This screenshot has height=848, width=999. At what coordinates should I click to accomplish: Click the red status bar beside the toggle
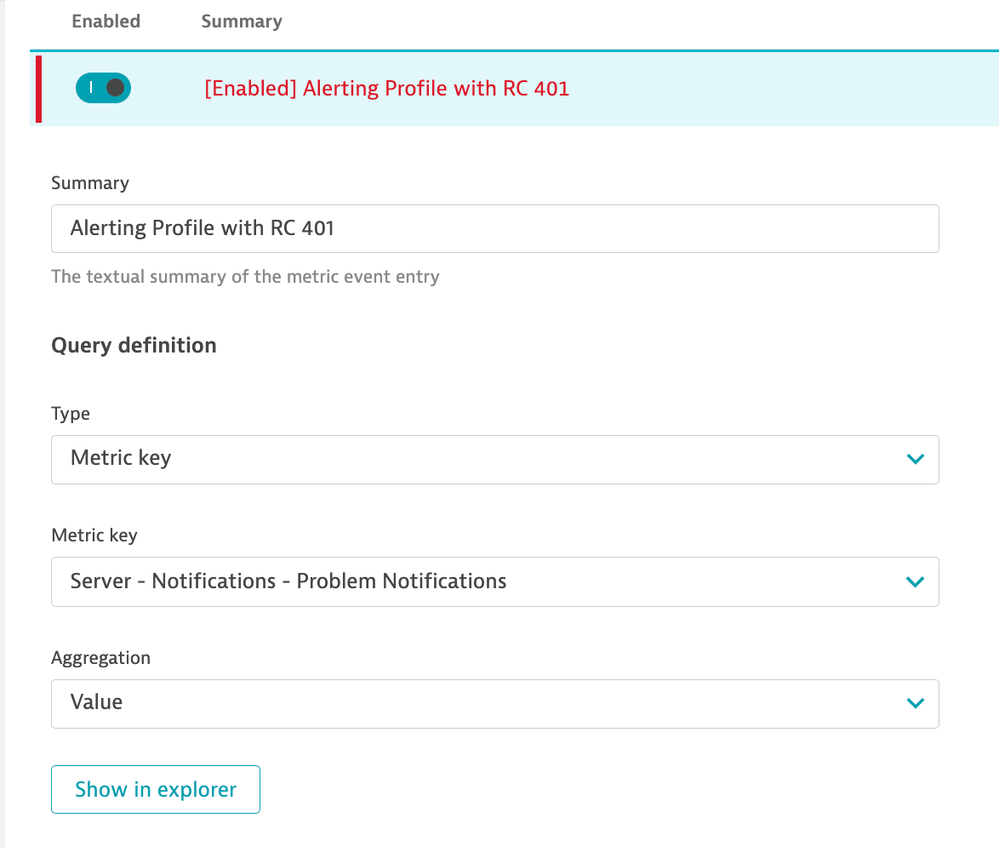tap(39, 89)
